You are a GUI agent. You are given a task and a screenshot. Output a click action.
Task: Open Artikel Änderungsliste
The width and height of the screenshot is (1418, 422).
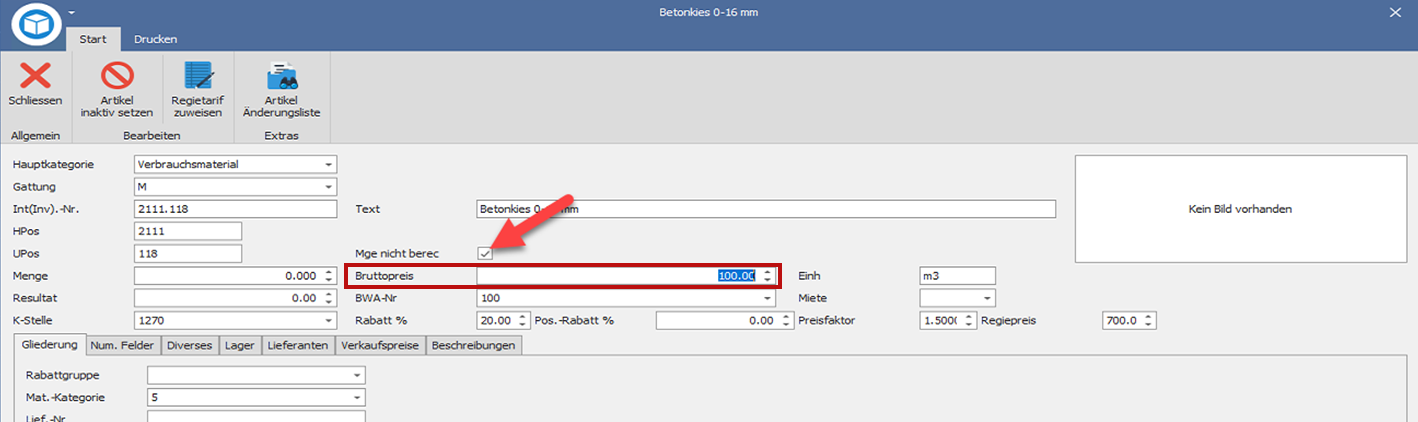(281, 77)
